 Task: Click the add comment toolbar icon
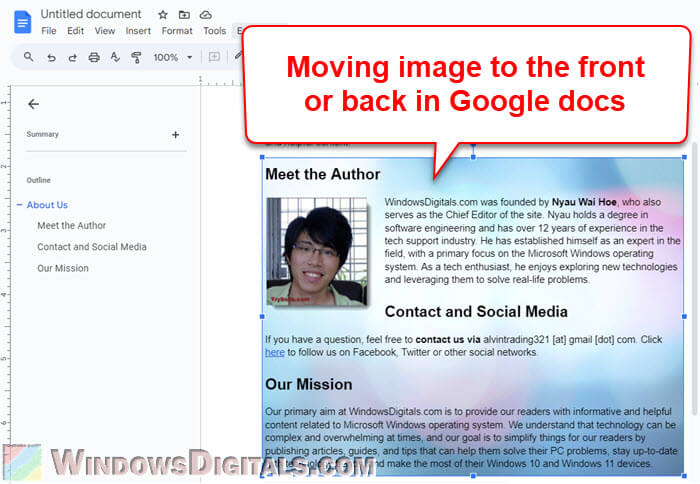(x=214, y=57)
